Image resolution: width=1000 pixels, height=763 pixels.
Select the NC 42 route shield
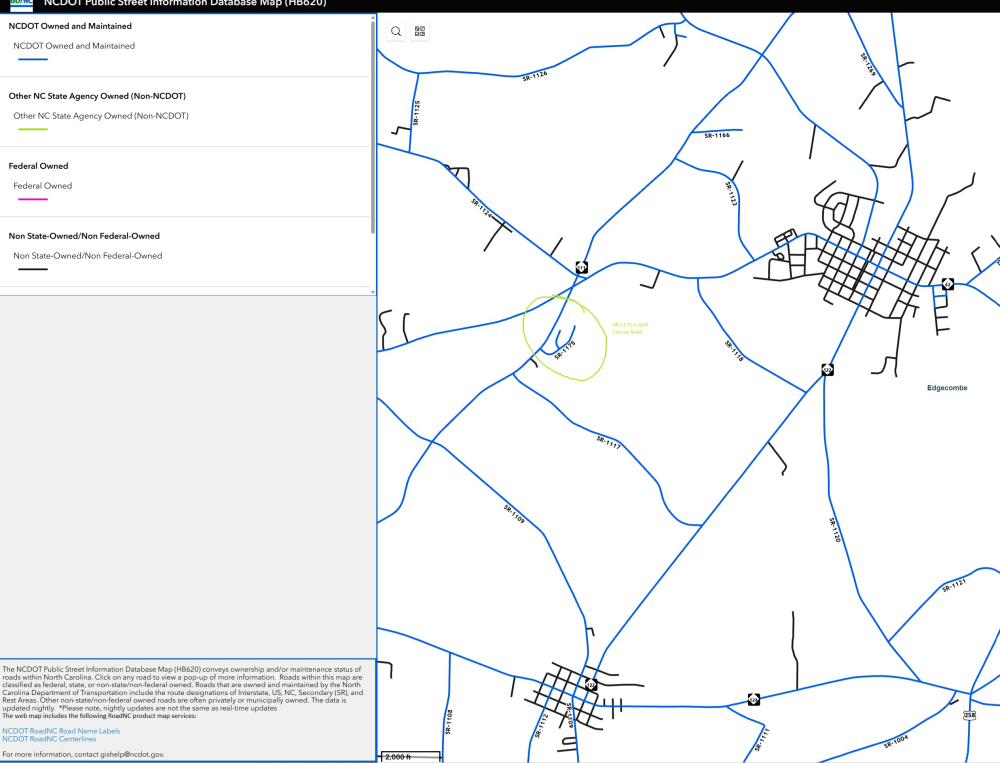point(948,284)
